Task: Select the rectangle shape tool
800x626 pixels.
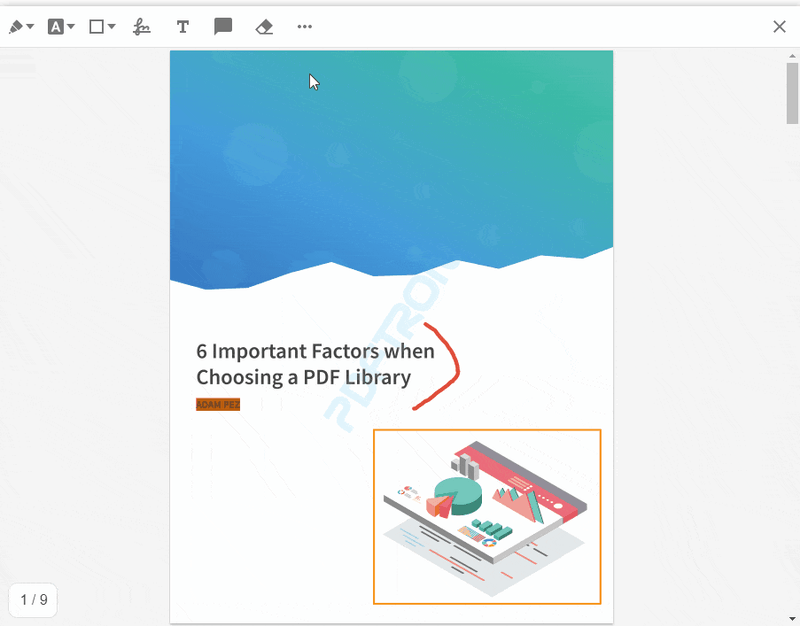Action: point(96,27)
